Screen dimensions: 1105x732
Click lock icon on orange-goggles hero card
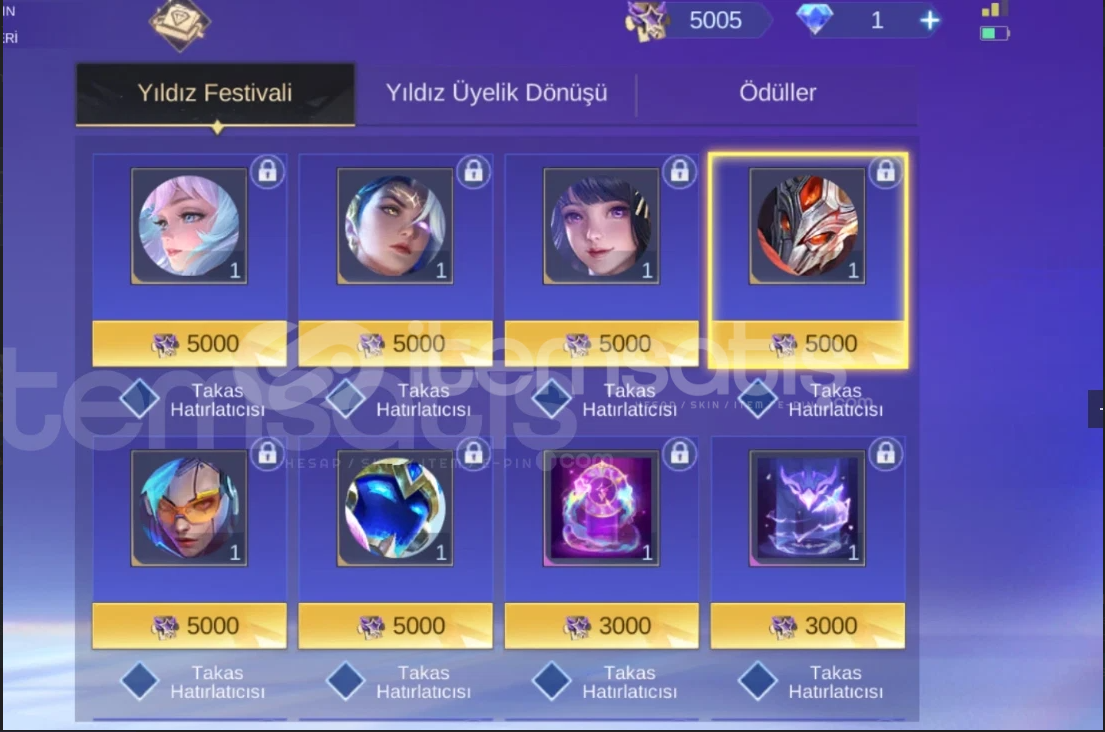point(267,454)
